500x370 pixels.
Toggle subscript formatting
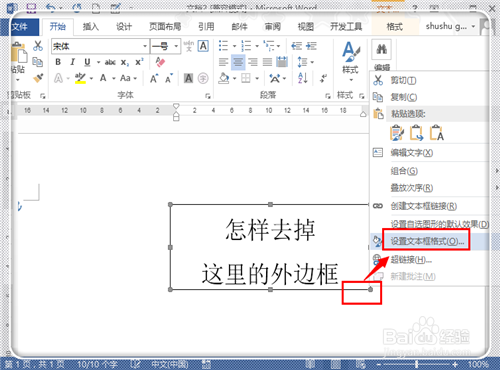pyautogui.click(x=125, y=62)
